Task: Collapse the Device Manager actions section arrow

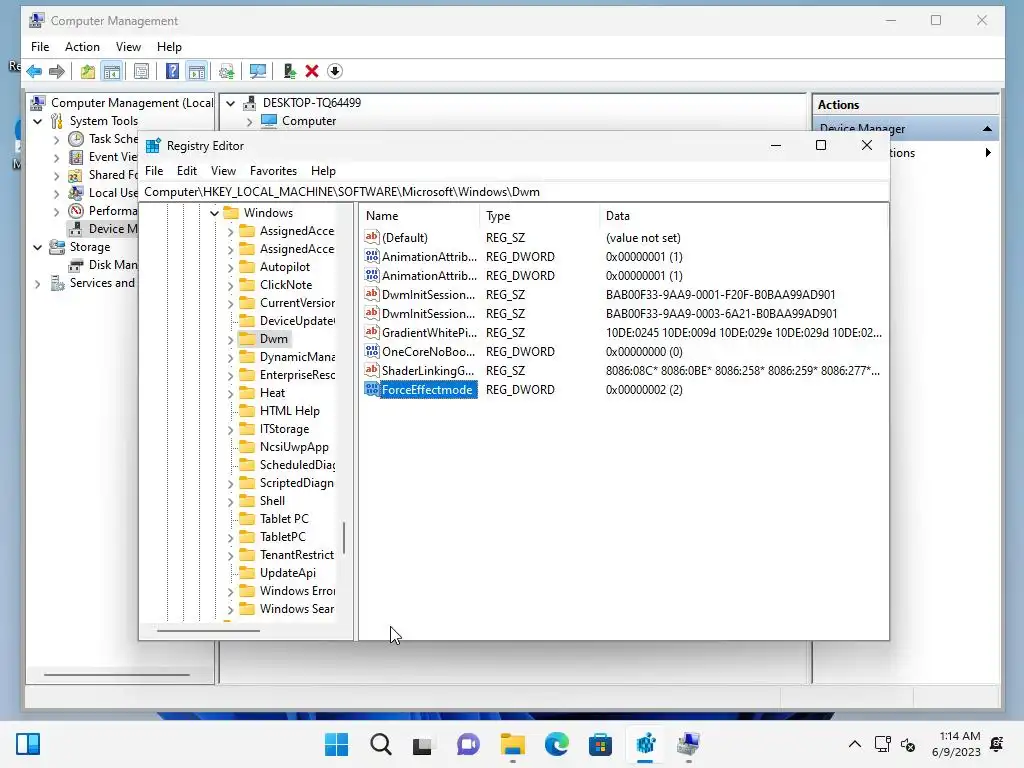Action: 987,129
